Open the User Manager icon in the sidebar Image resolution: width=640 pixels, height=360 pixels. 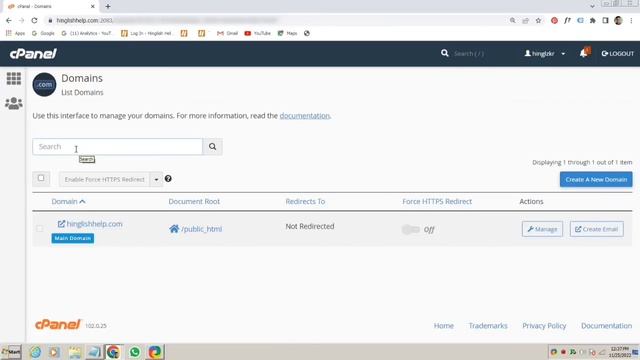[x=13, y=103]
